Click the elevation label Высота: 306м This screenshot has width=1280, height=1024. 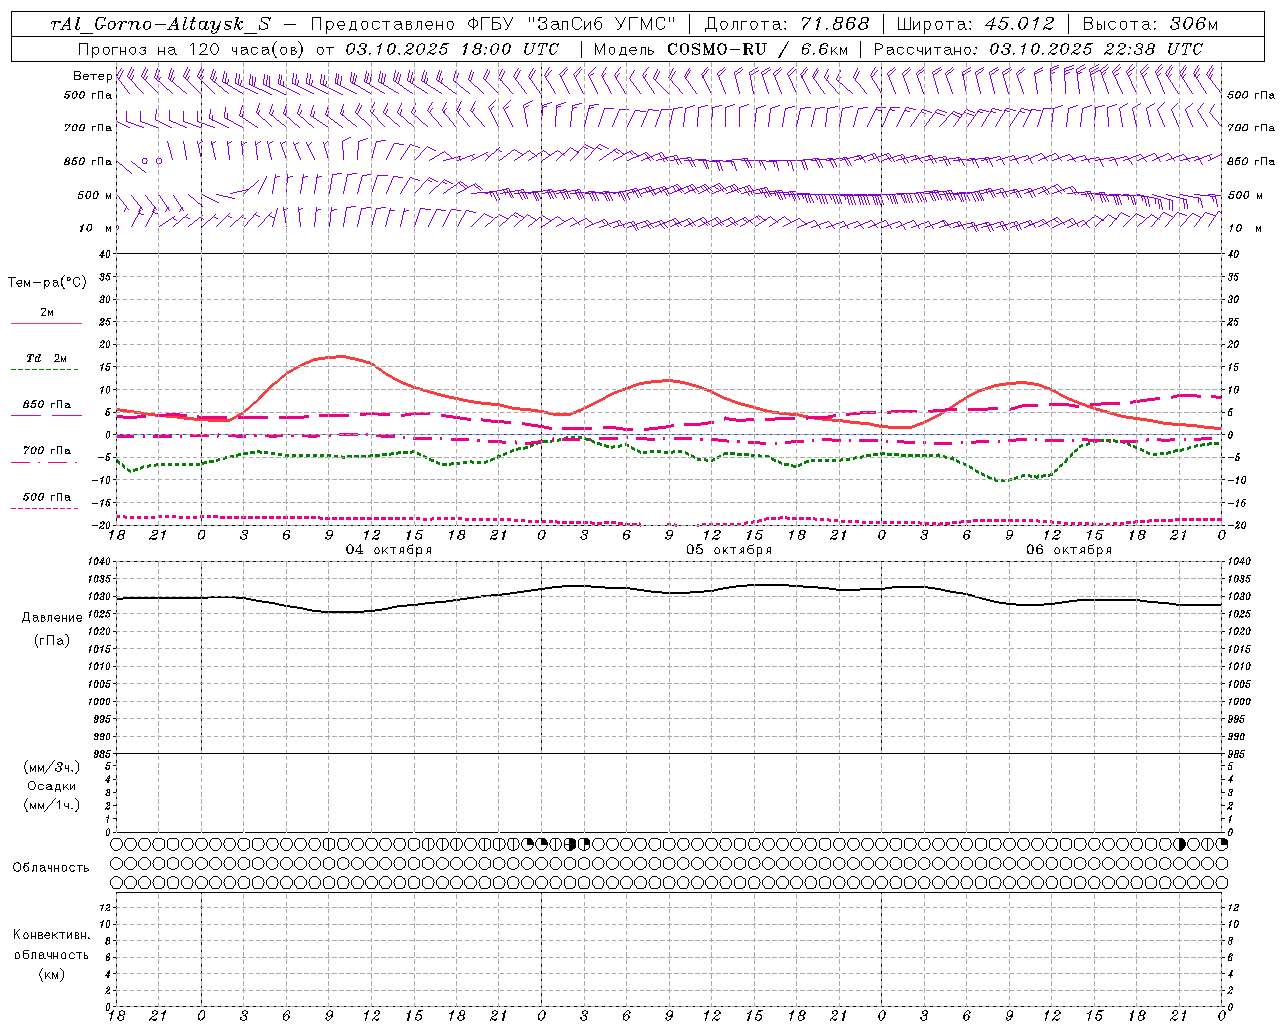[1151, 25]
